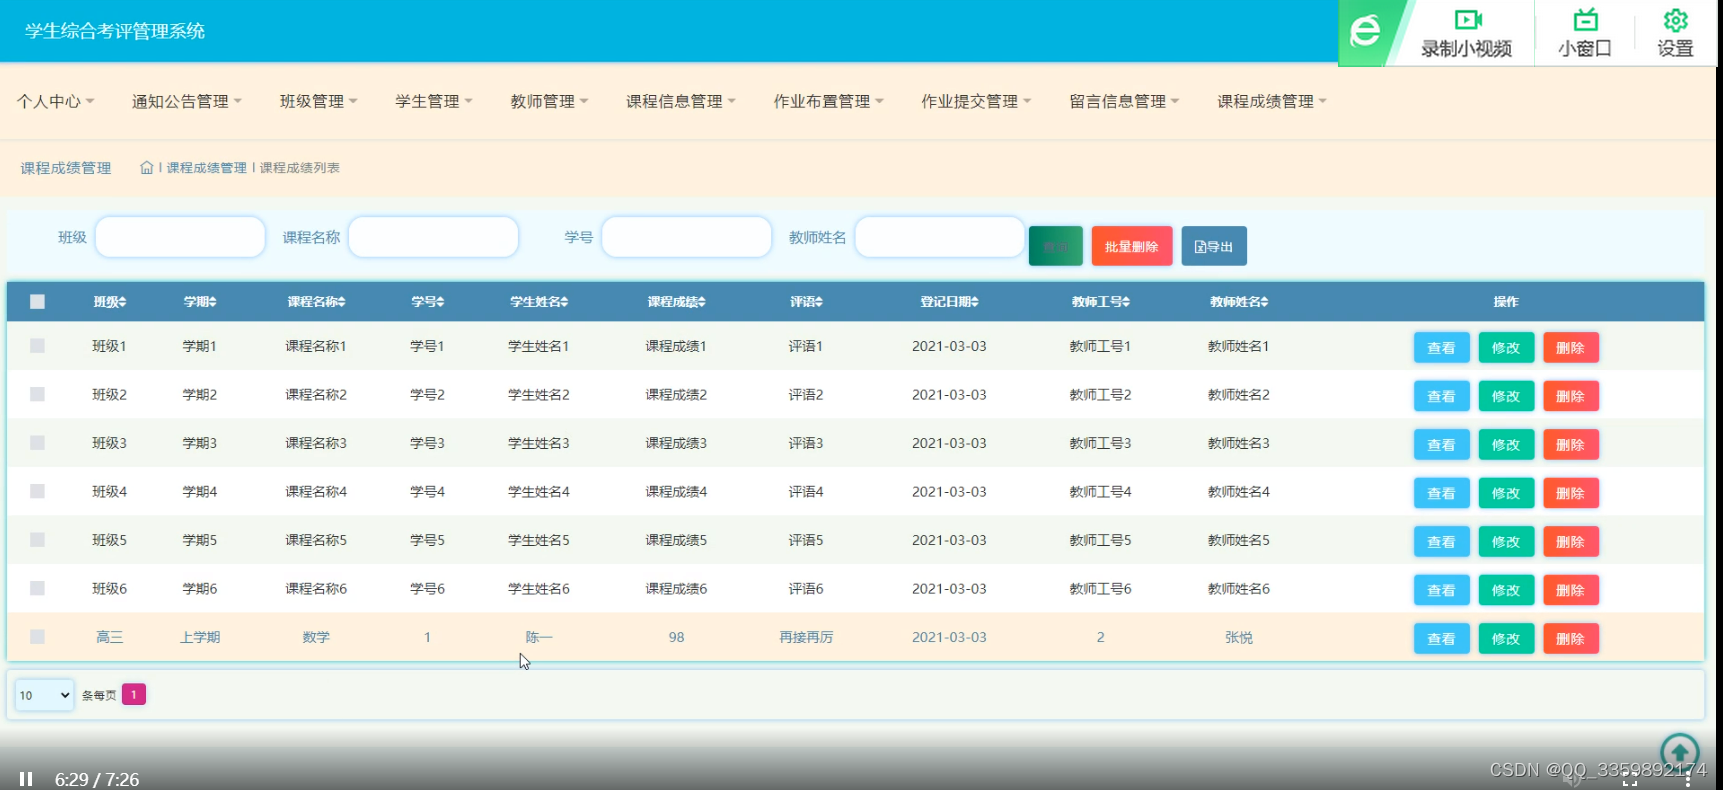Sort by 课程名称 column header
The width and height of the screenshot is (1723, 790).
(x=316, y=302)
